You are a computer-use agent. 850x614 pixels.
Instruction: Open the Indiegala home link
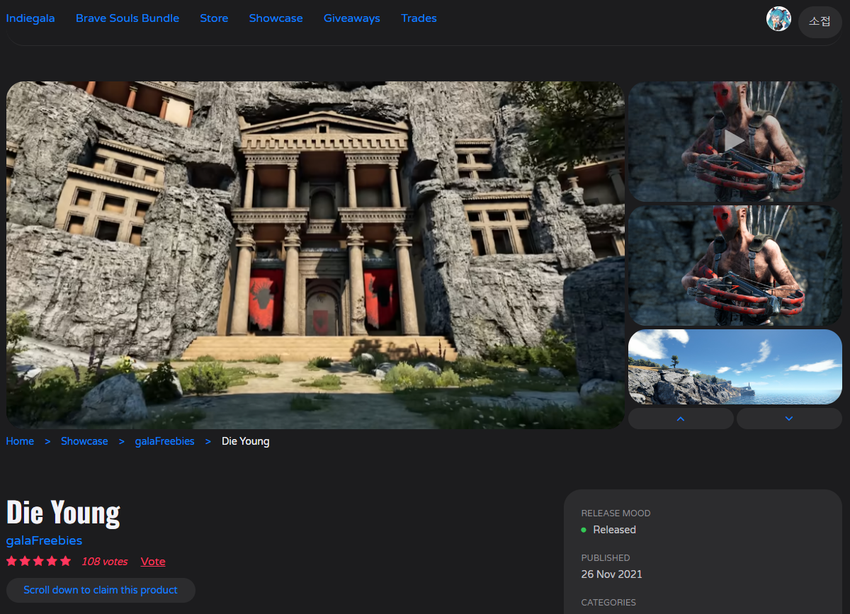[30, 18]
